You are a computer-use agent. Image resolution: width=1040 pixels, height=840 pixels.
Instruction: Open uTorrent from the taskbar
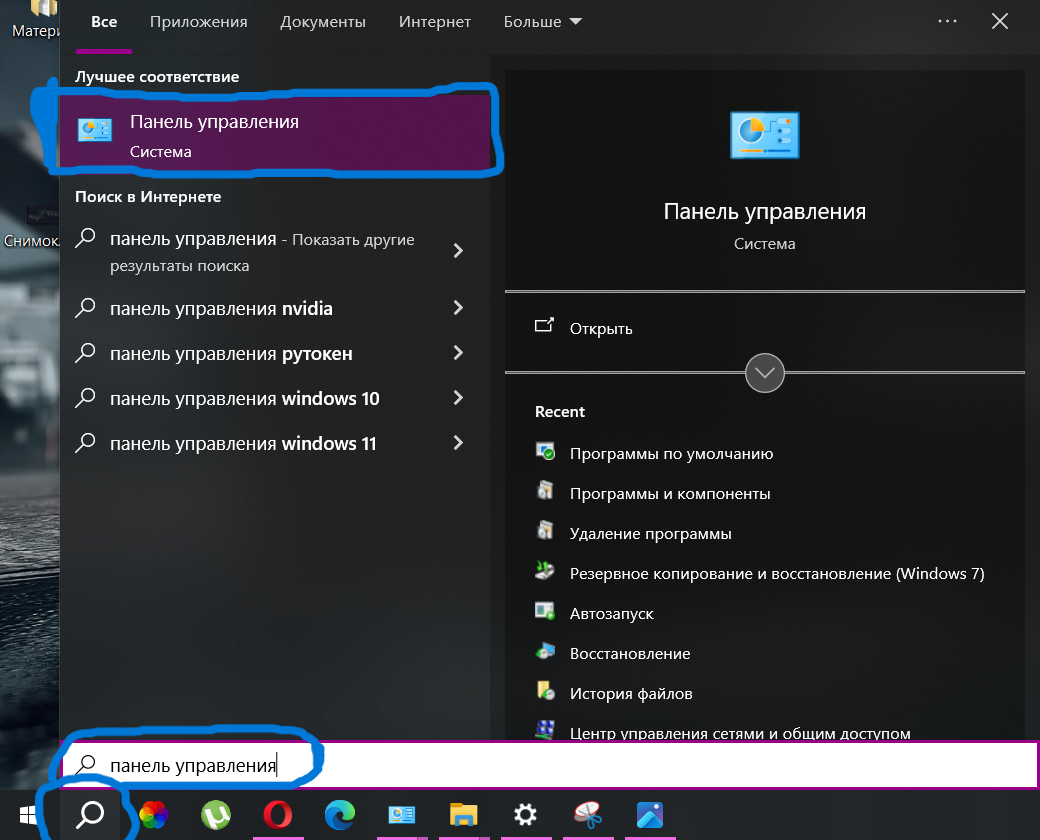(216, 815)
